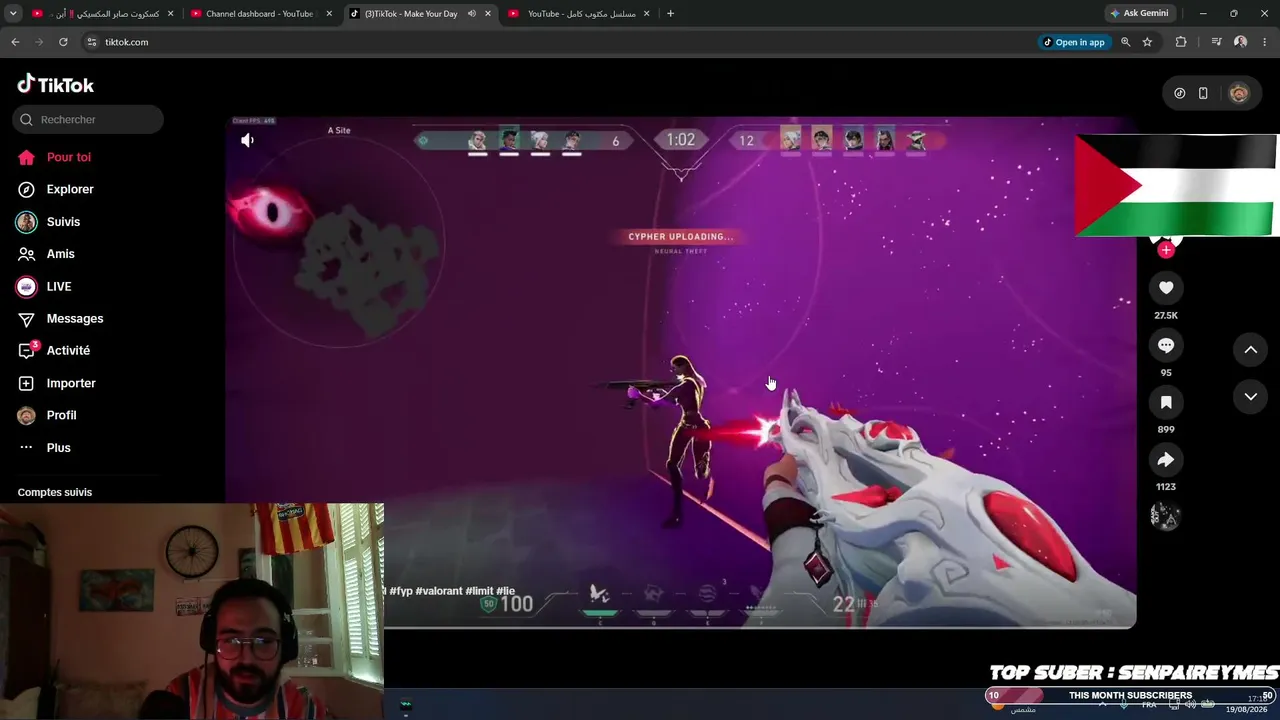
Task: Open the Chrome three-dot menu
Action: pyautogui.click(x=1266, y=42)
